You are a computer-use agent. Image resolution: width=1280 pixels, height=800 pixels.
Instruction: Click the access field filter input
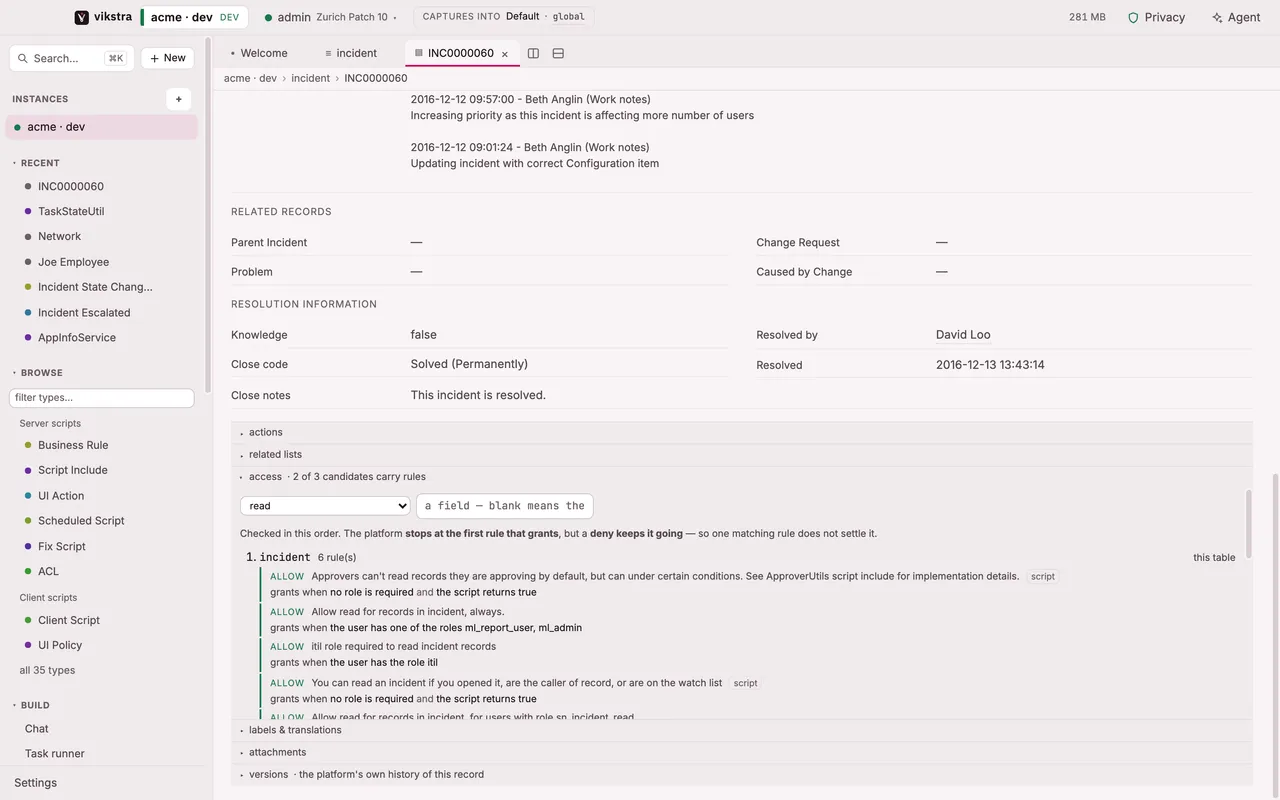505,506
